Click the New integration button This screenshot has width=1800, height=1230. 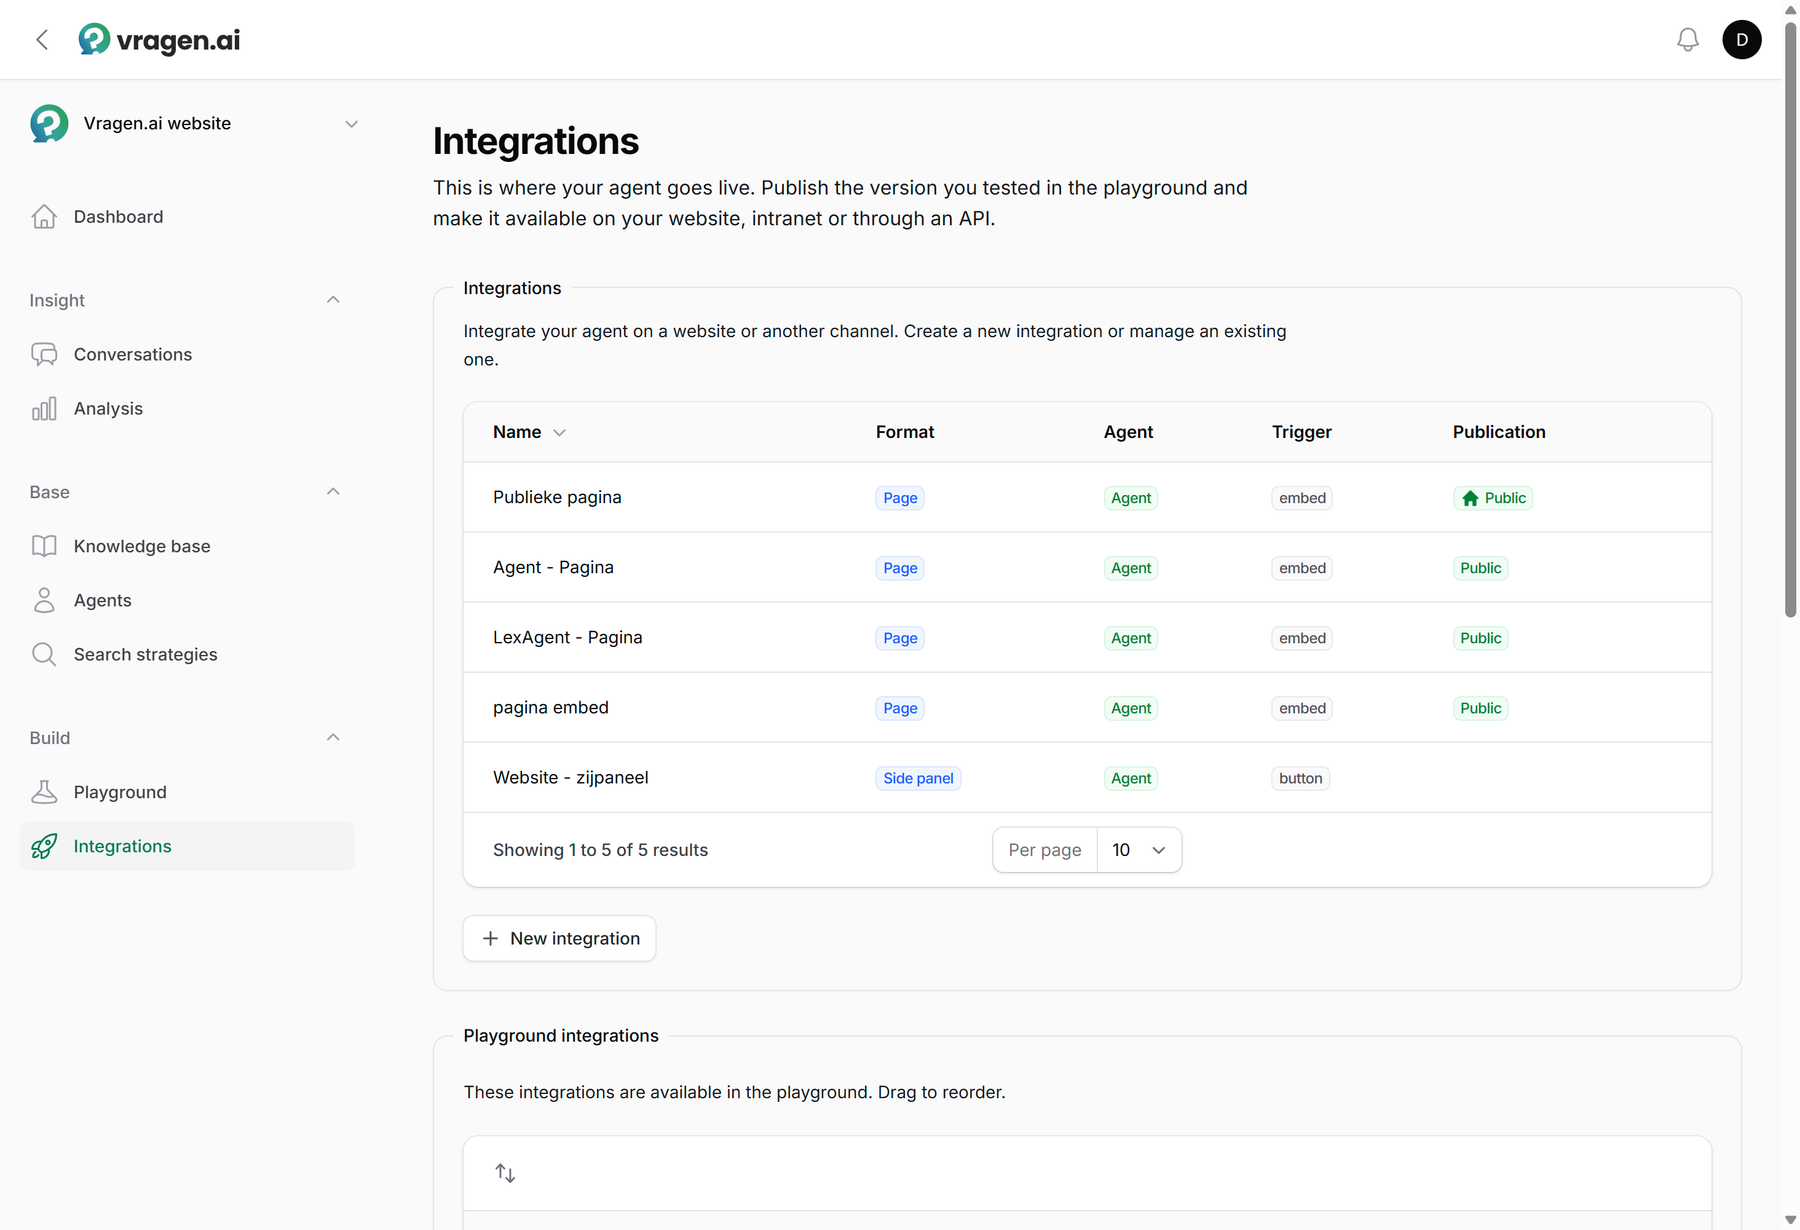[x=559, y=938]
